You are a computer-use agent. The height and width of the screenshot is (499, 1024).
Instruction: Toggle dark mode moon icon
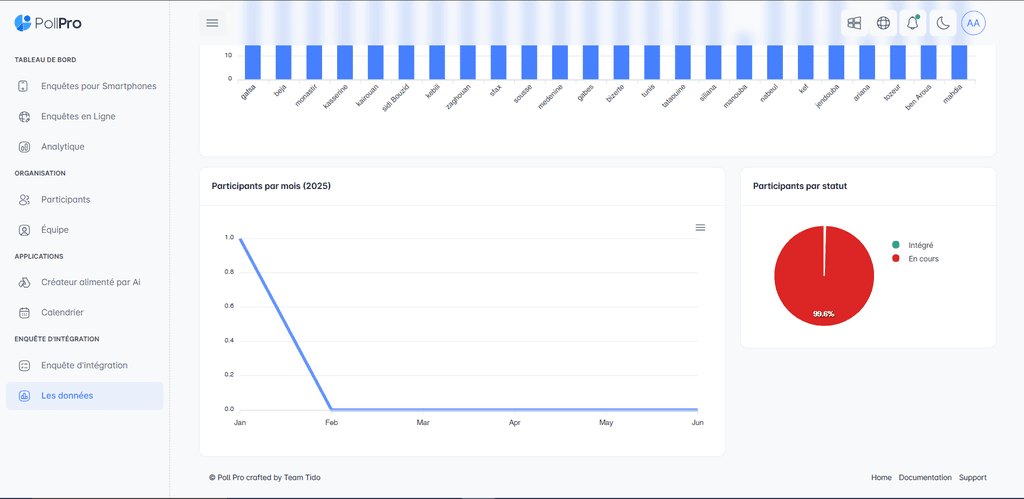click(x=942, y=23)
